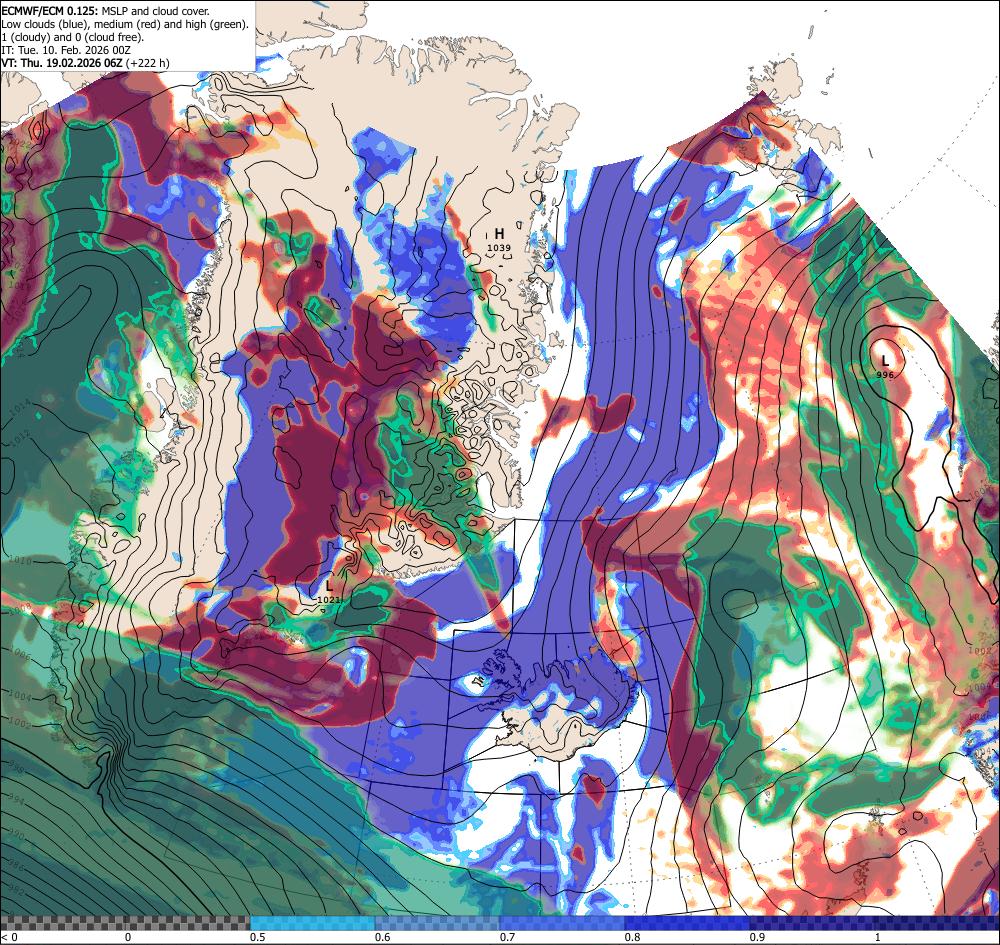
Task: Click the 'ECMWF/ECM 0.125: MSLP and cloud cover' title
Action: click(105, 11)
